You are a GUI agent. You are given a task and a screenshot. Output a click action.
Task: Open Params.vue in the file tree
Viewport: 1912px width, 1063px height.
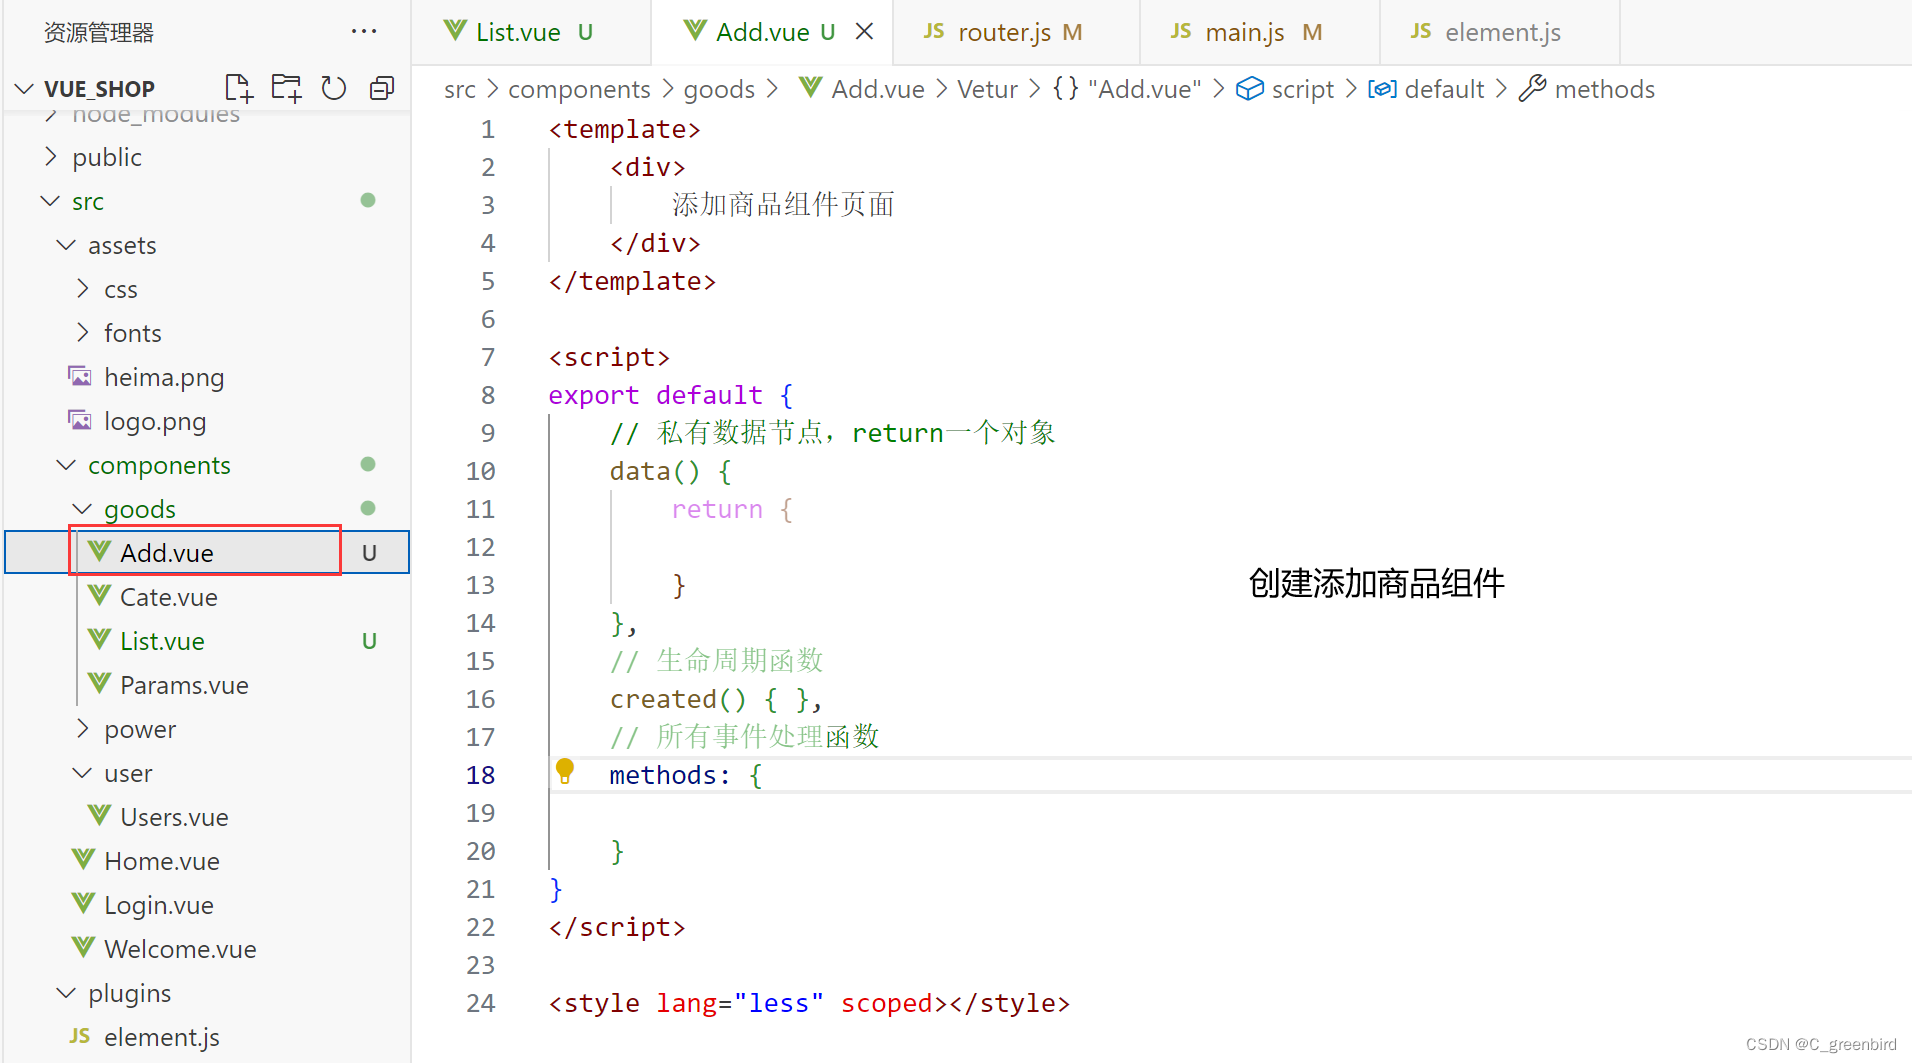(207, 685)
